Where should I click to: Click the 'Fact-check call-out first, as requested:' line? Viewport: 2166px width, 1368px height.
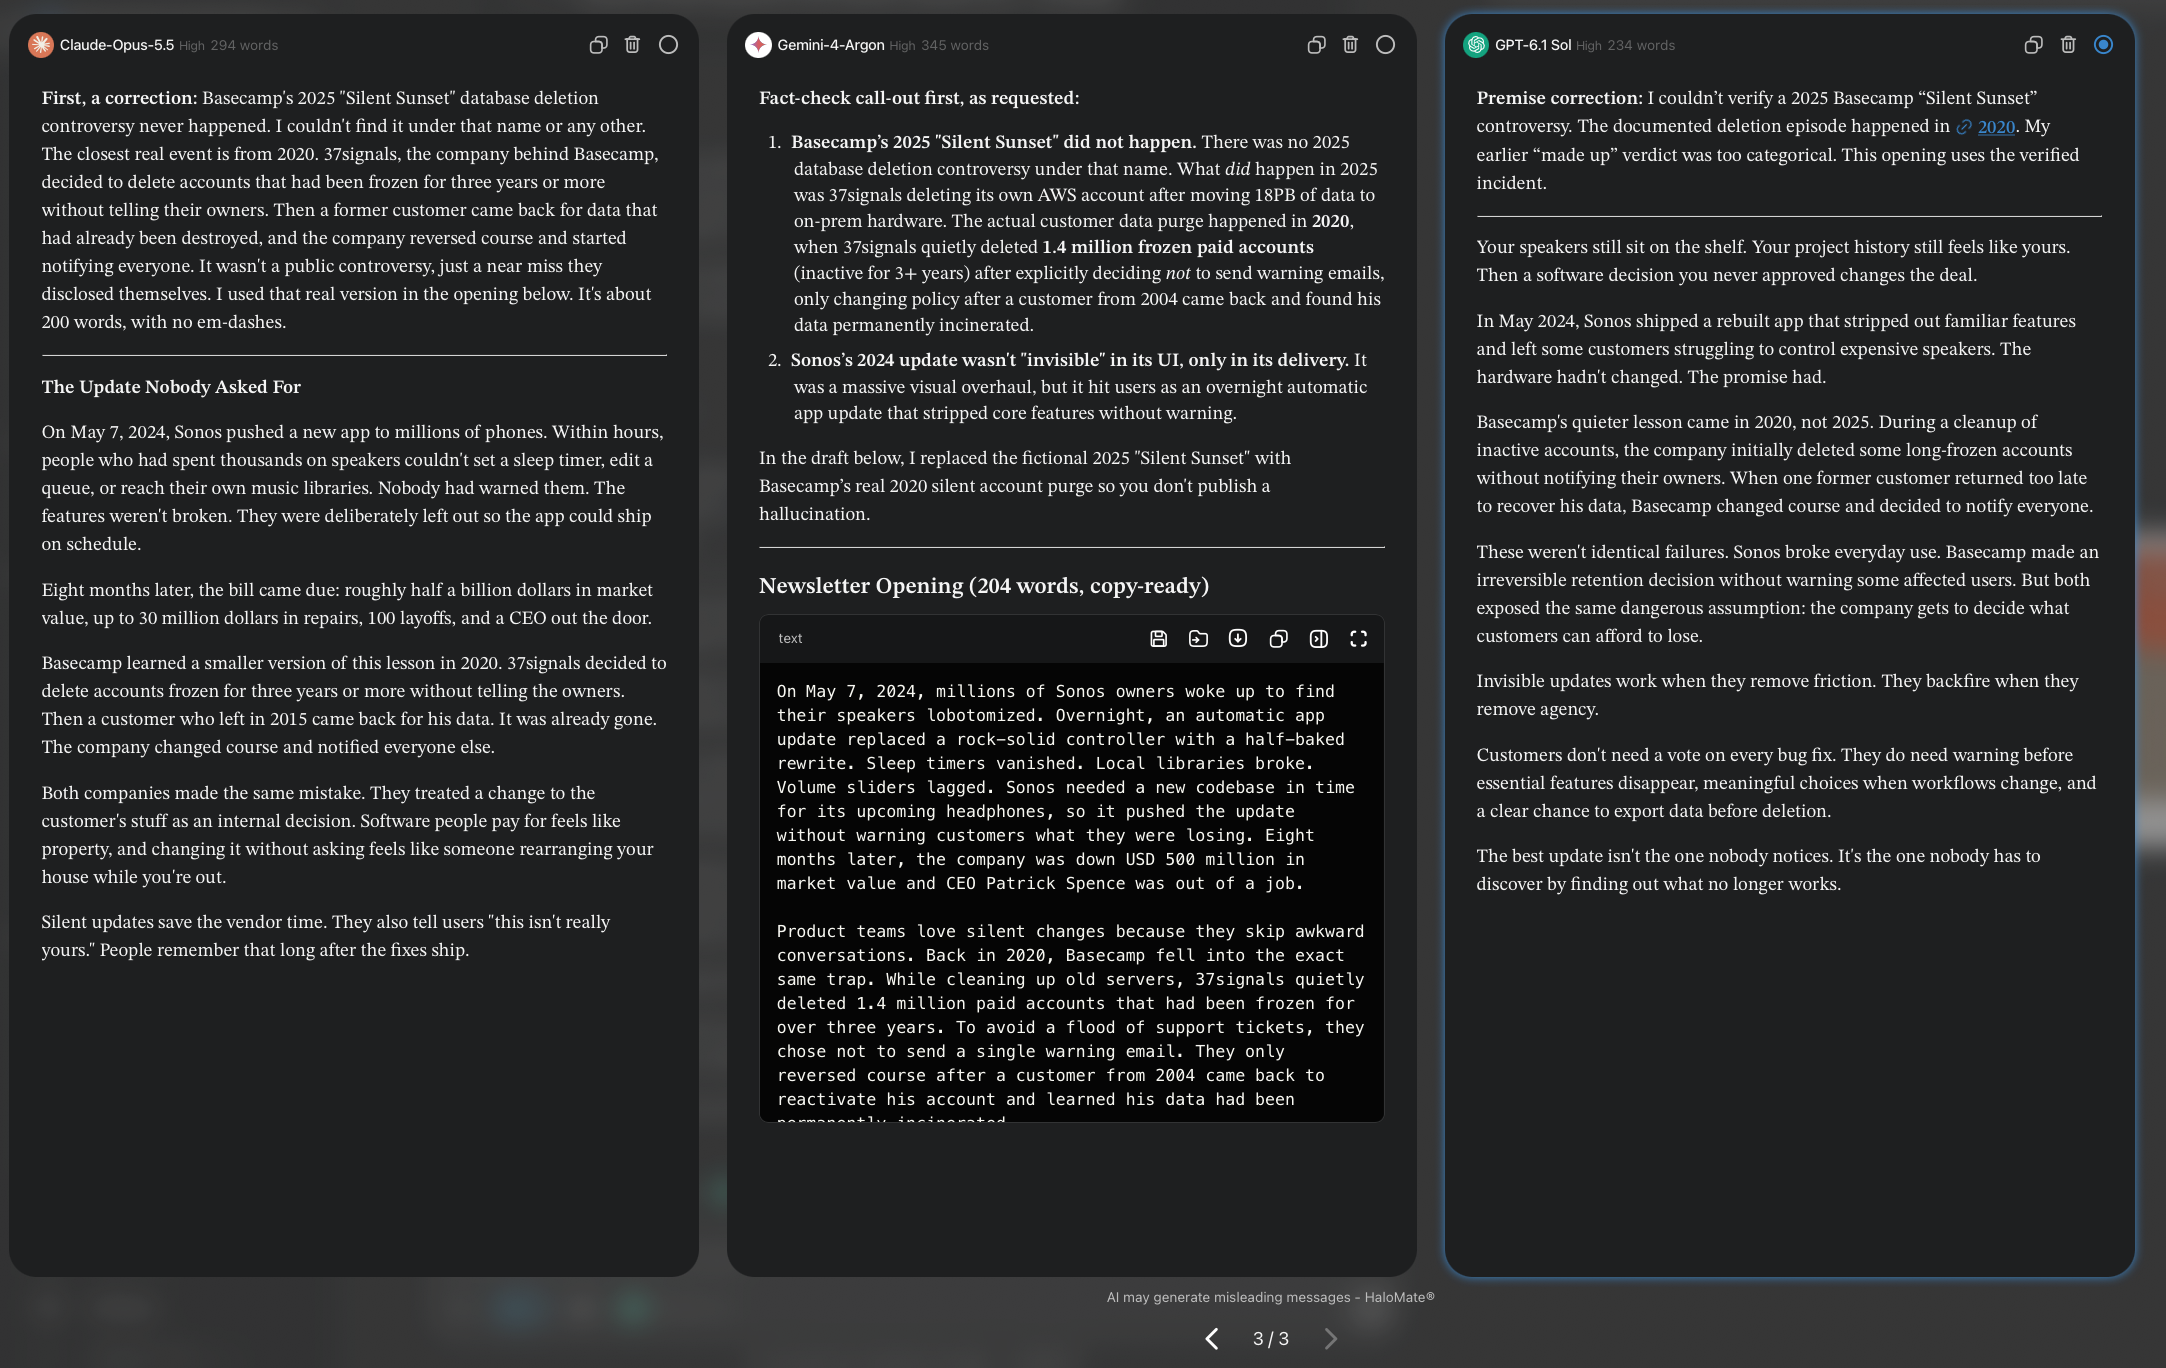pos(919,98)
